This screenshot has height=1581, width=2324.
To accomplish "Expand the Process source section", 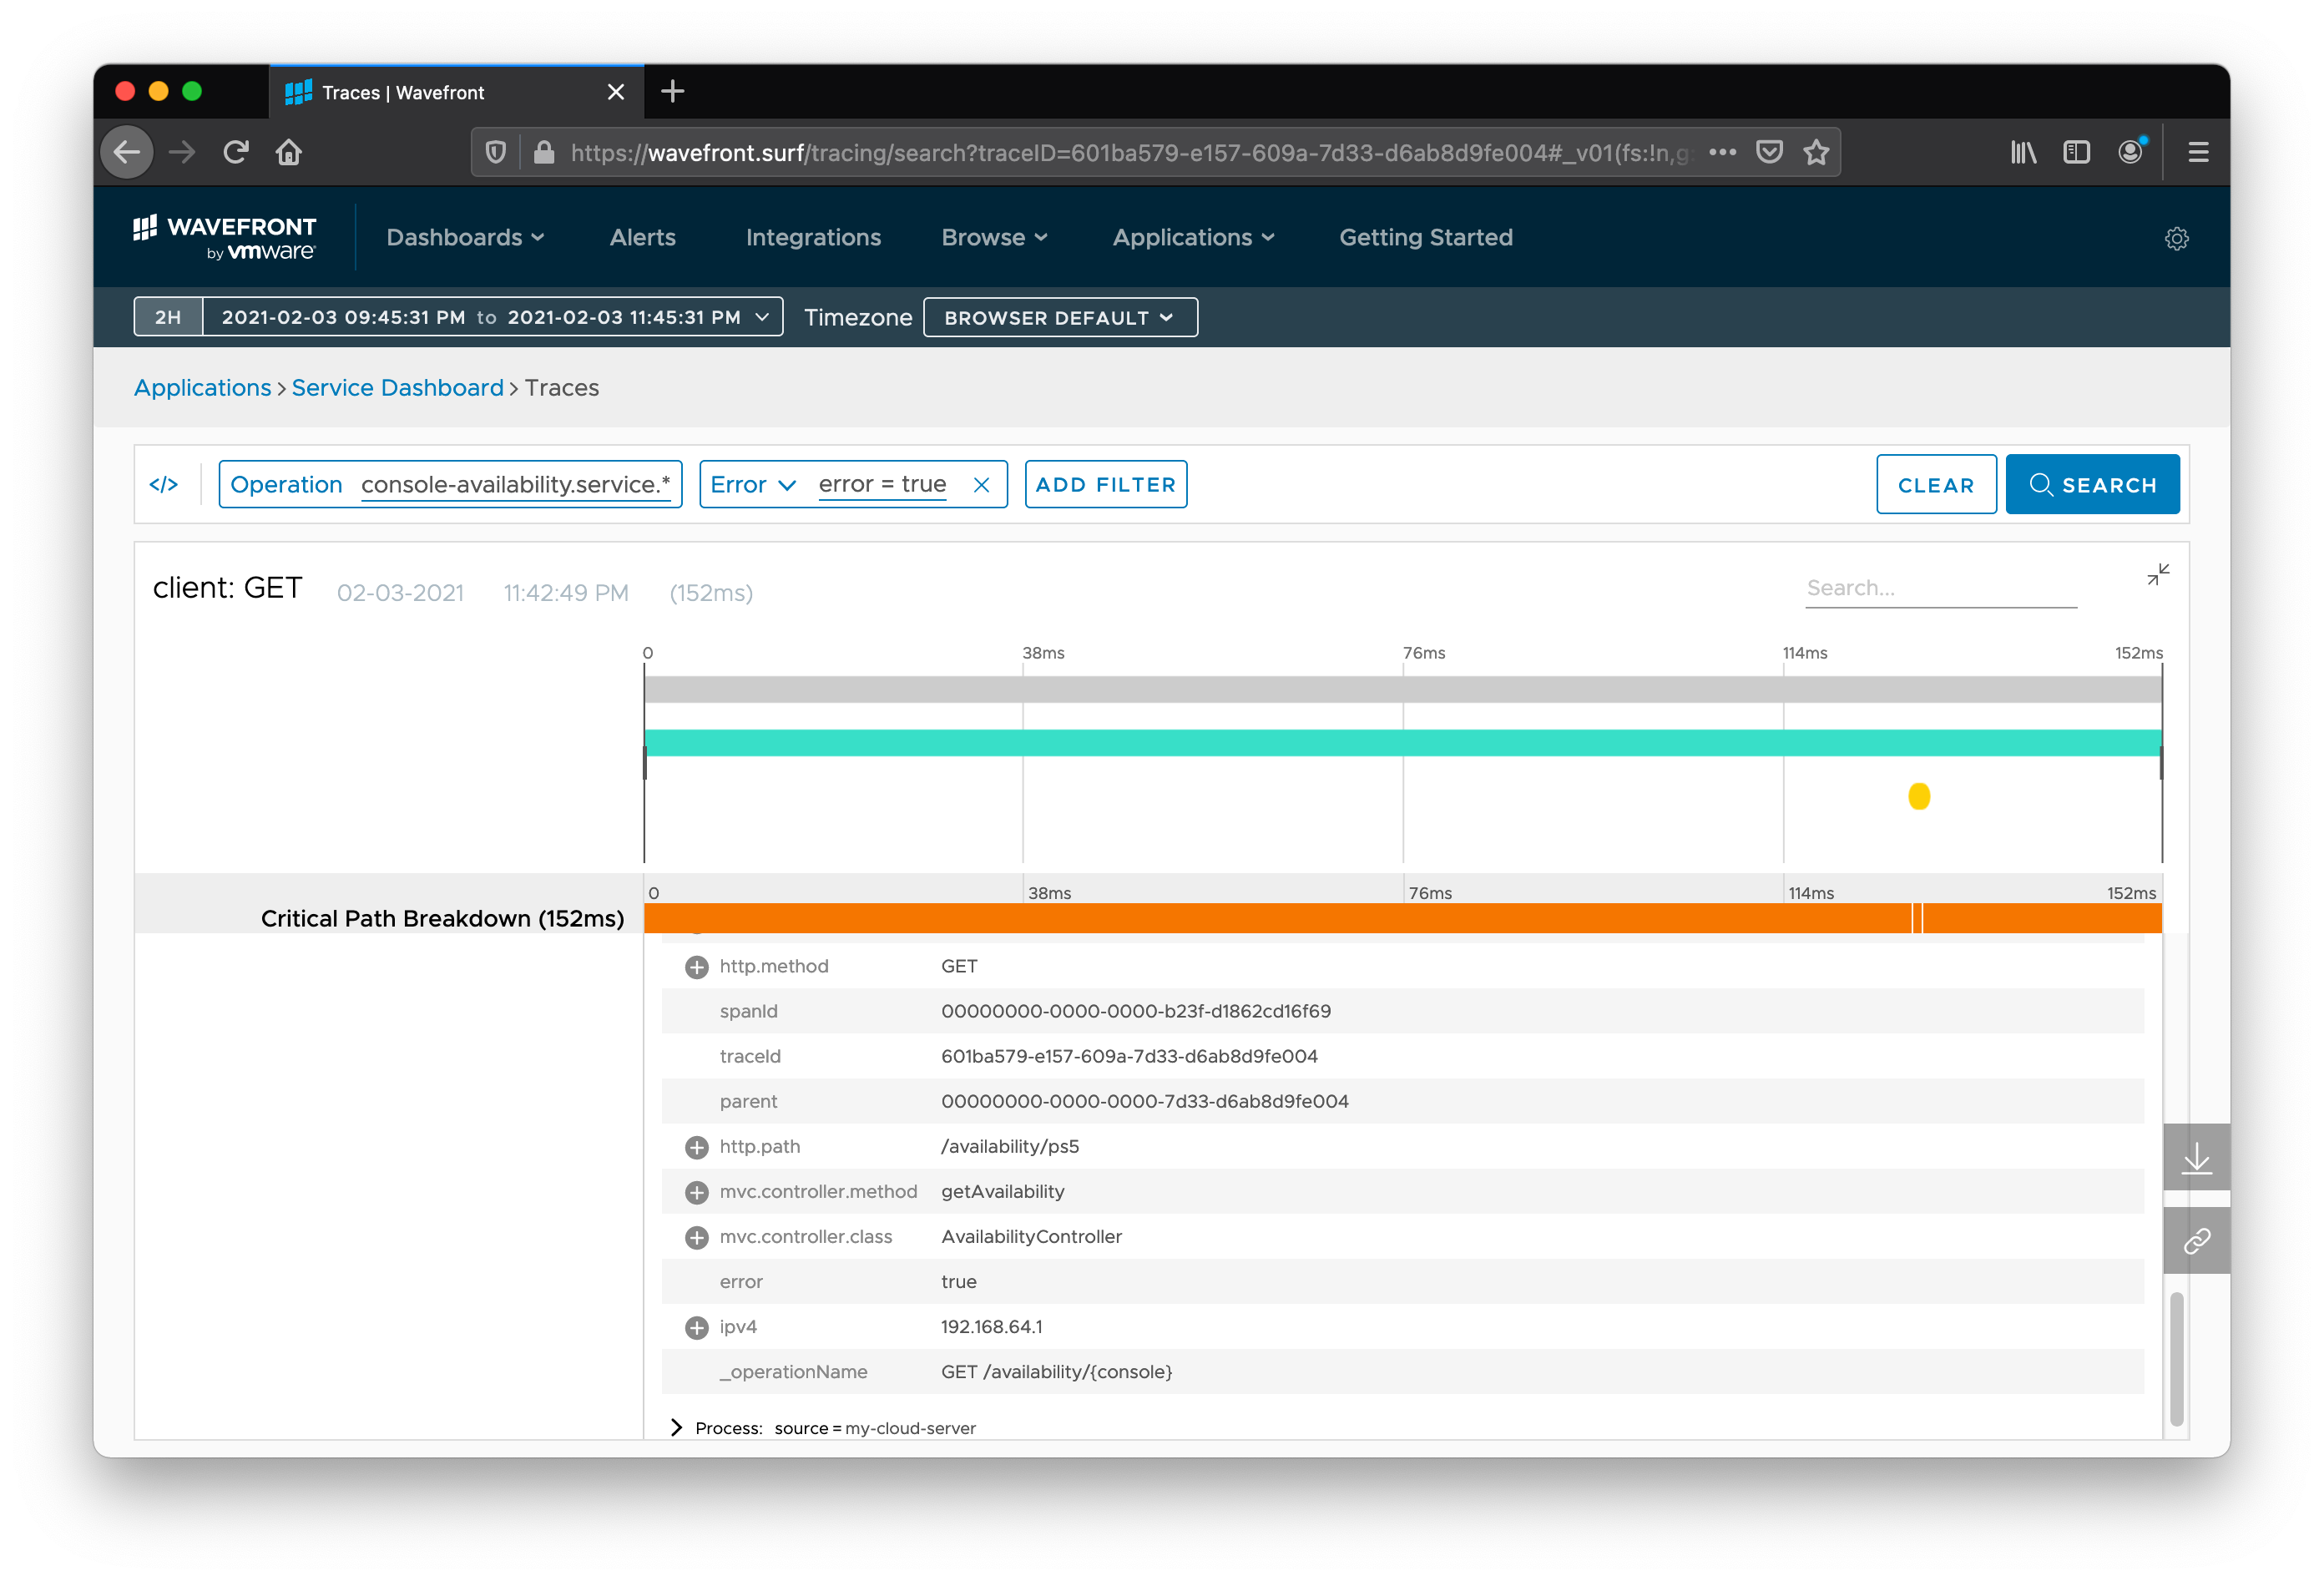I will [x=677, y=1428].
